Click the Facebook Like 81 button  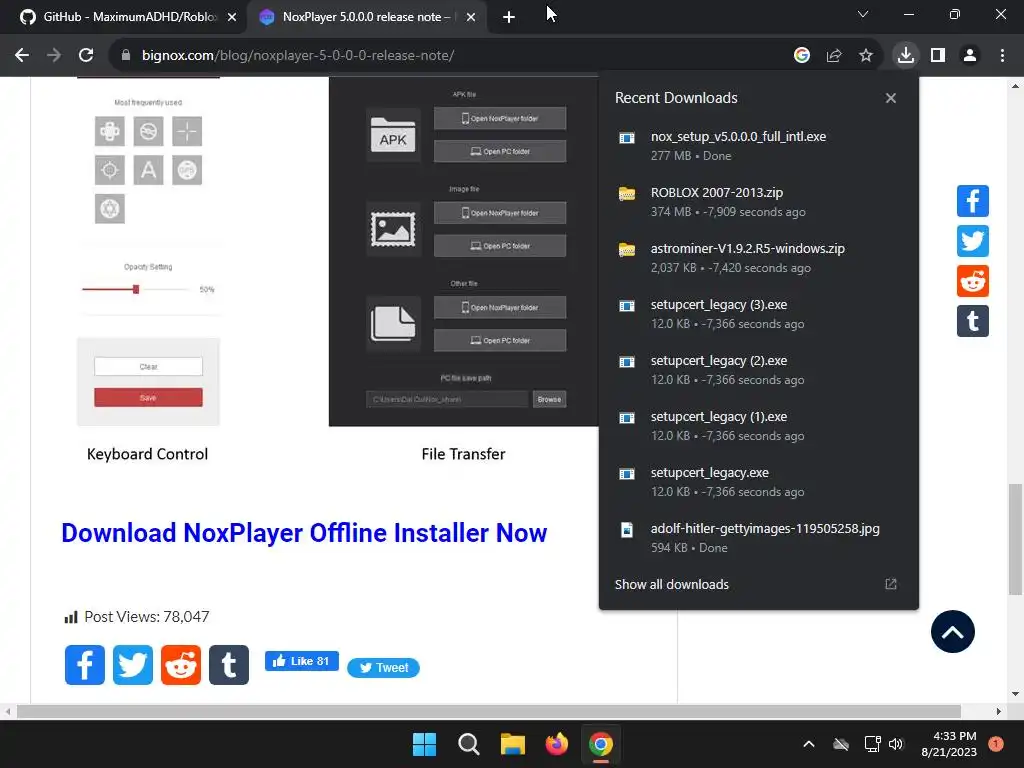[301, 661]
